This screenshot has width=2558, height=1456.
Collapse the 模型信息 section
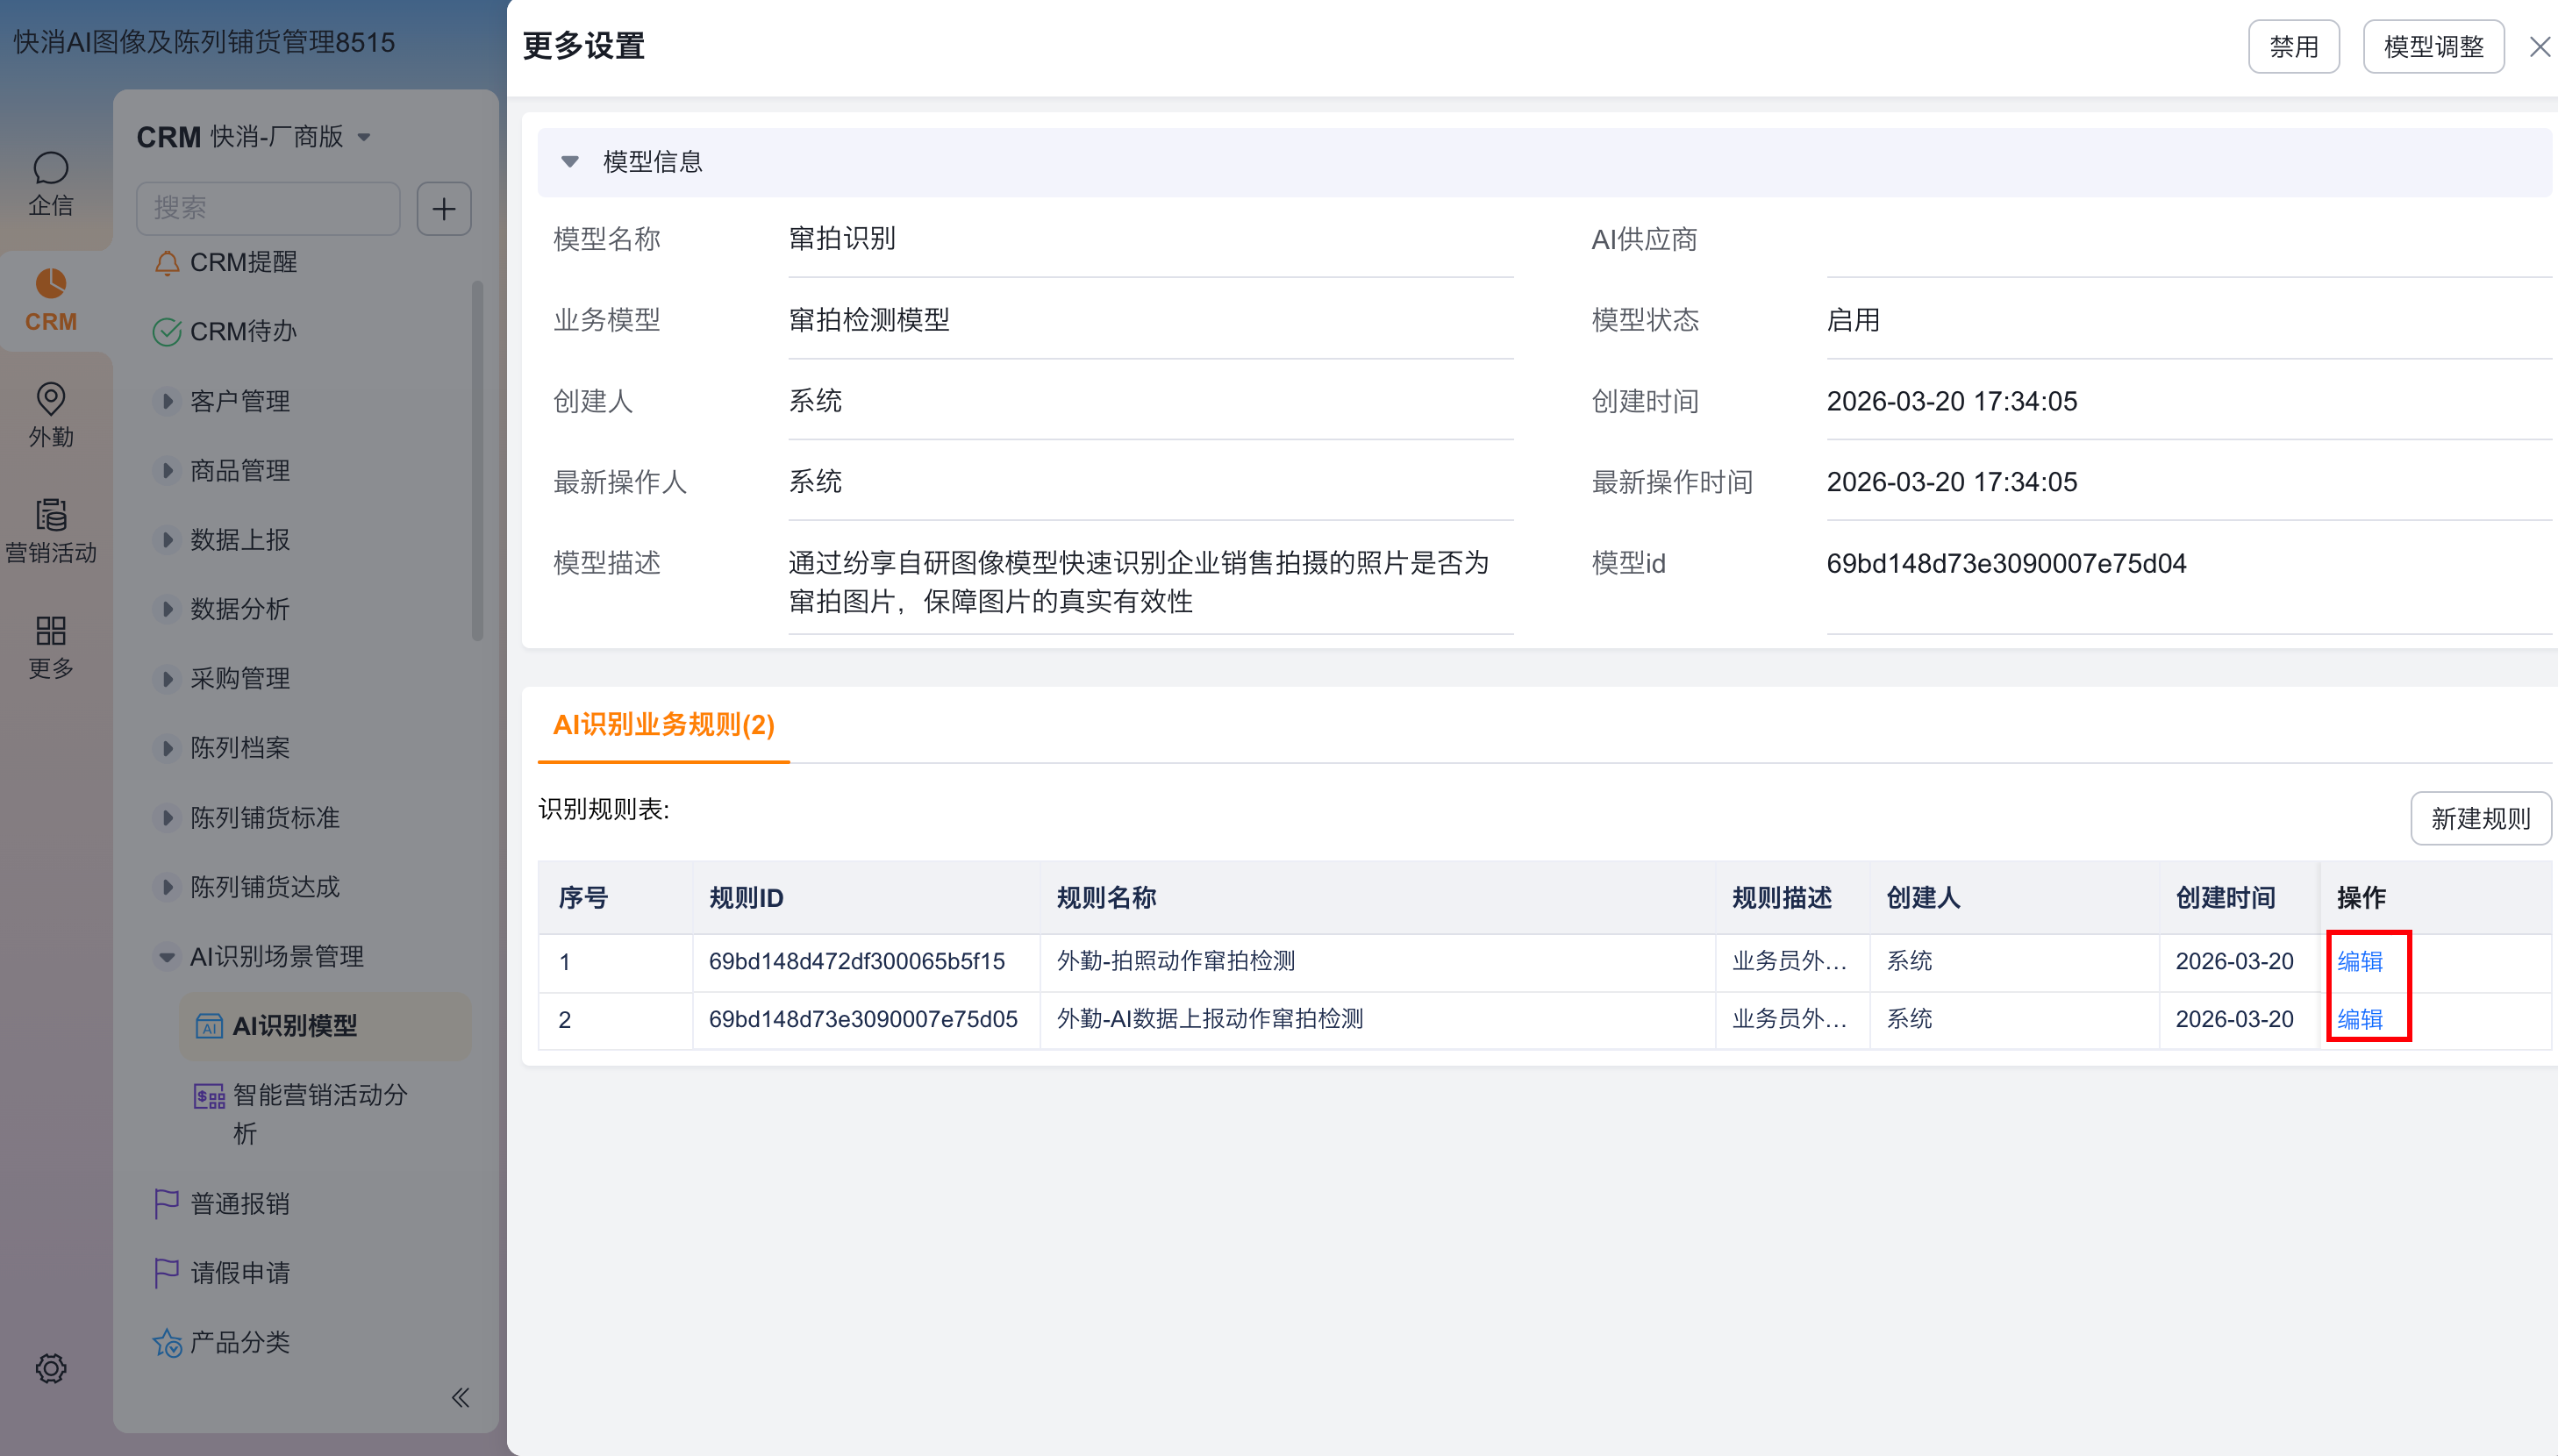(x=570, y=161)
